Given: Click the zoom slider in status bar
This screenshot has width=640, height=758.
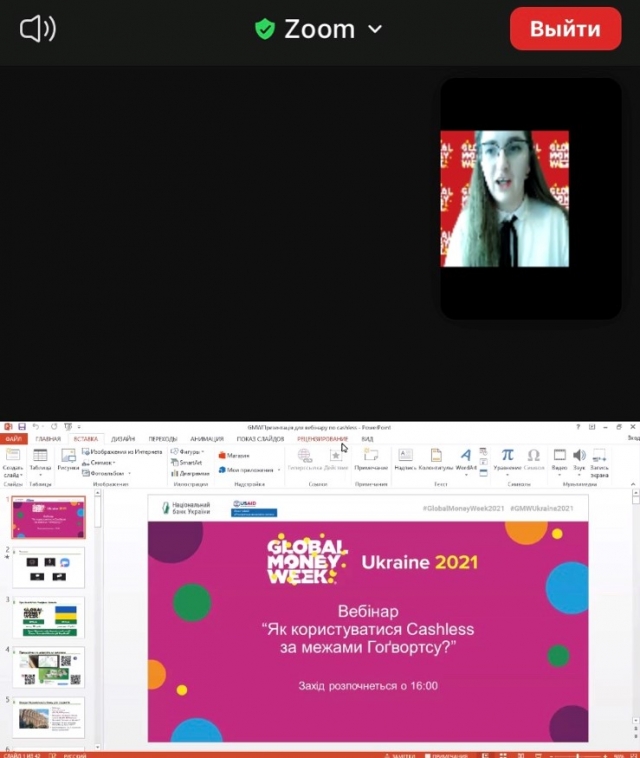Looking at the screenshot, I should pos(578,755).
